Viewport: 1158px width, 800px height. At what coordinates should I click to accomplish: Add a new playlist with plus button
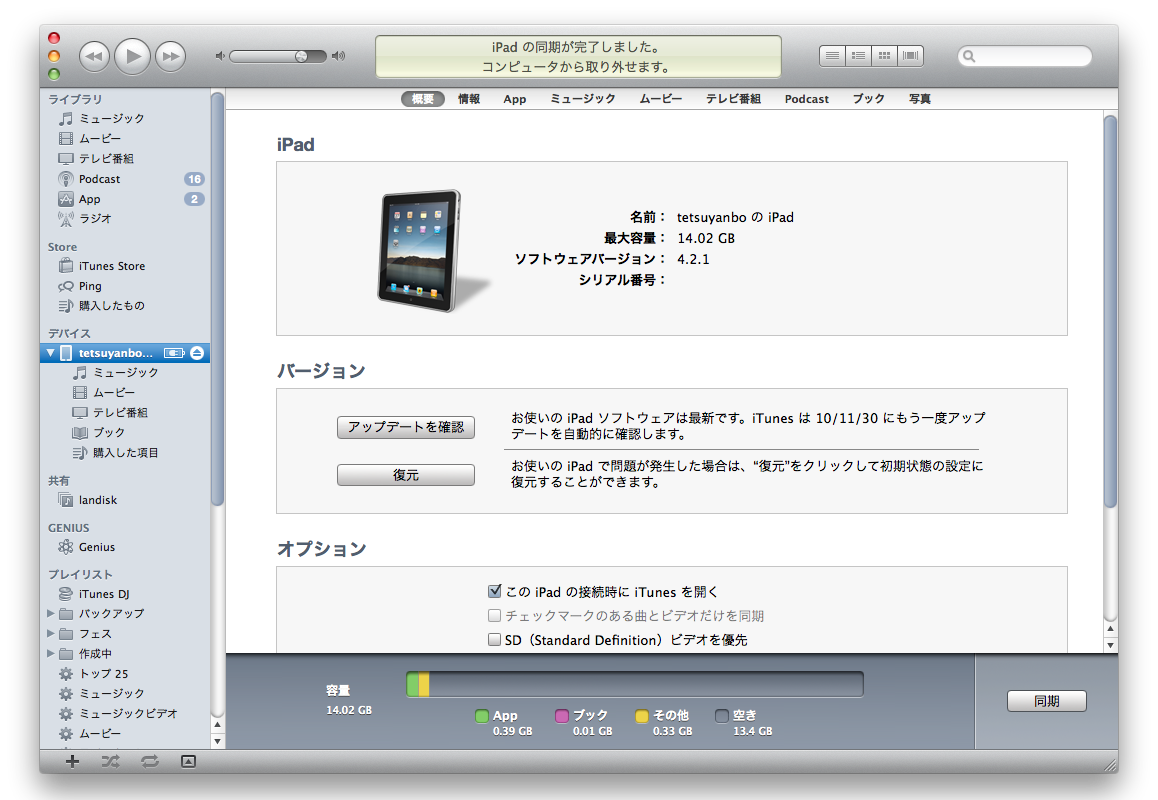click(72, 762)
